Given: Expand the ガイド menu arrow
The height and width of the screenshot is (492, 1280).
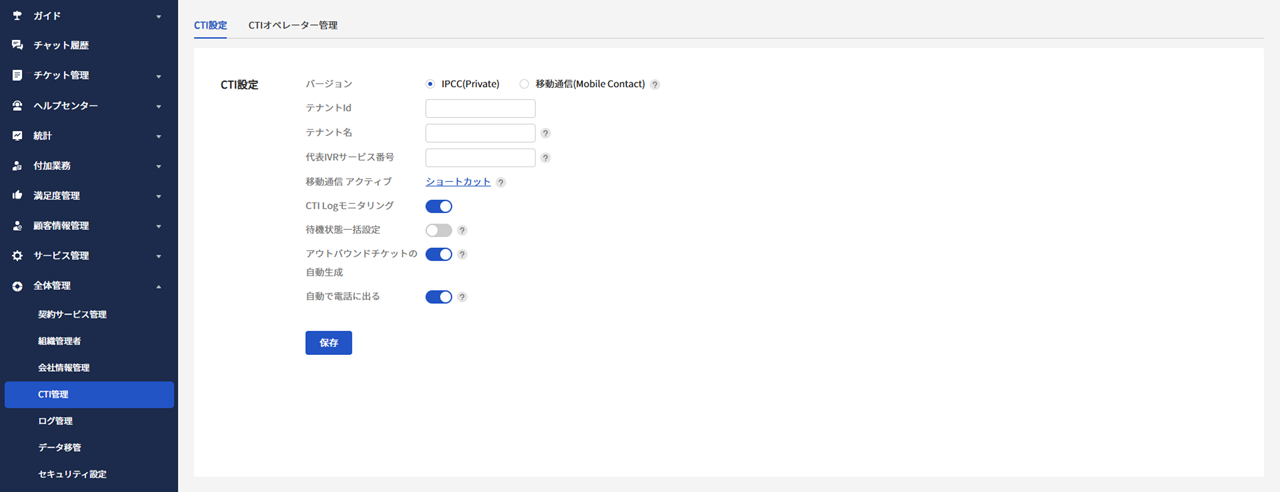Looking at the screenshot, I should (158, 17).
